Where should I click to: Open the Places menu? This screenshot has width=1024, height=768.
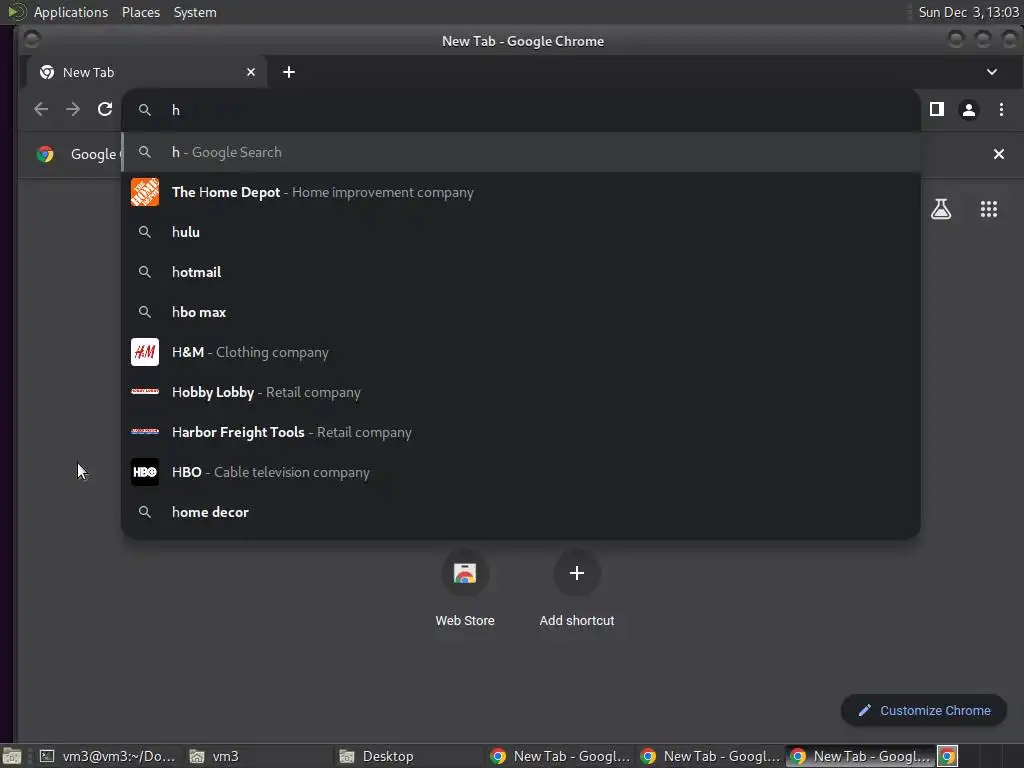(140, 12)
